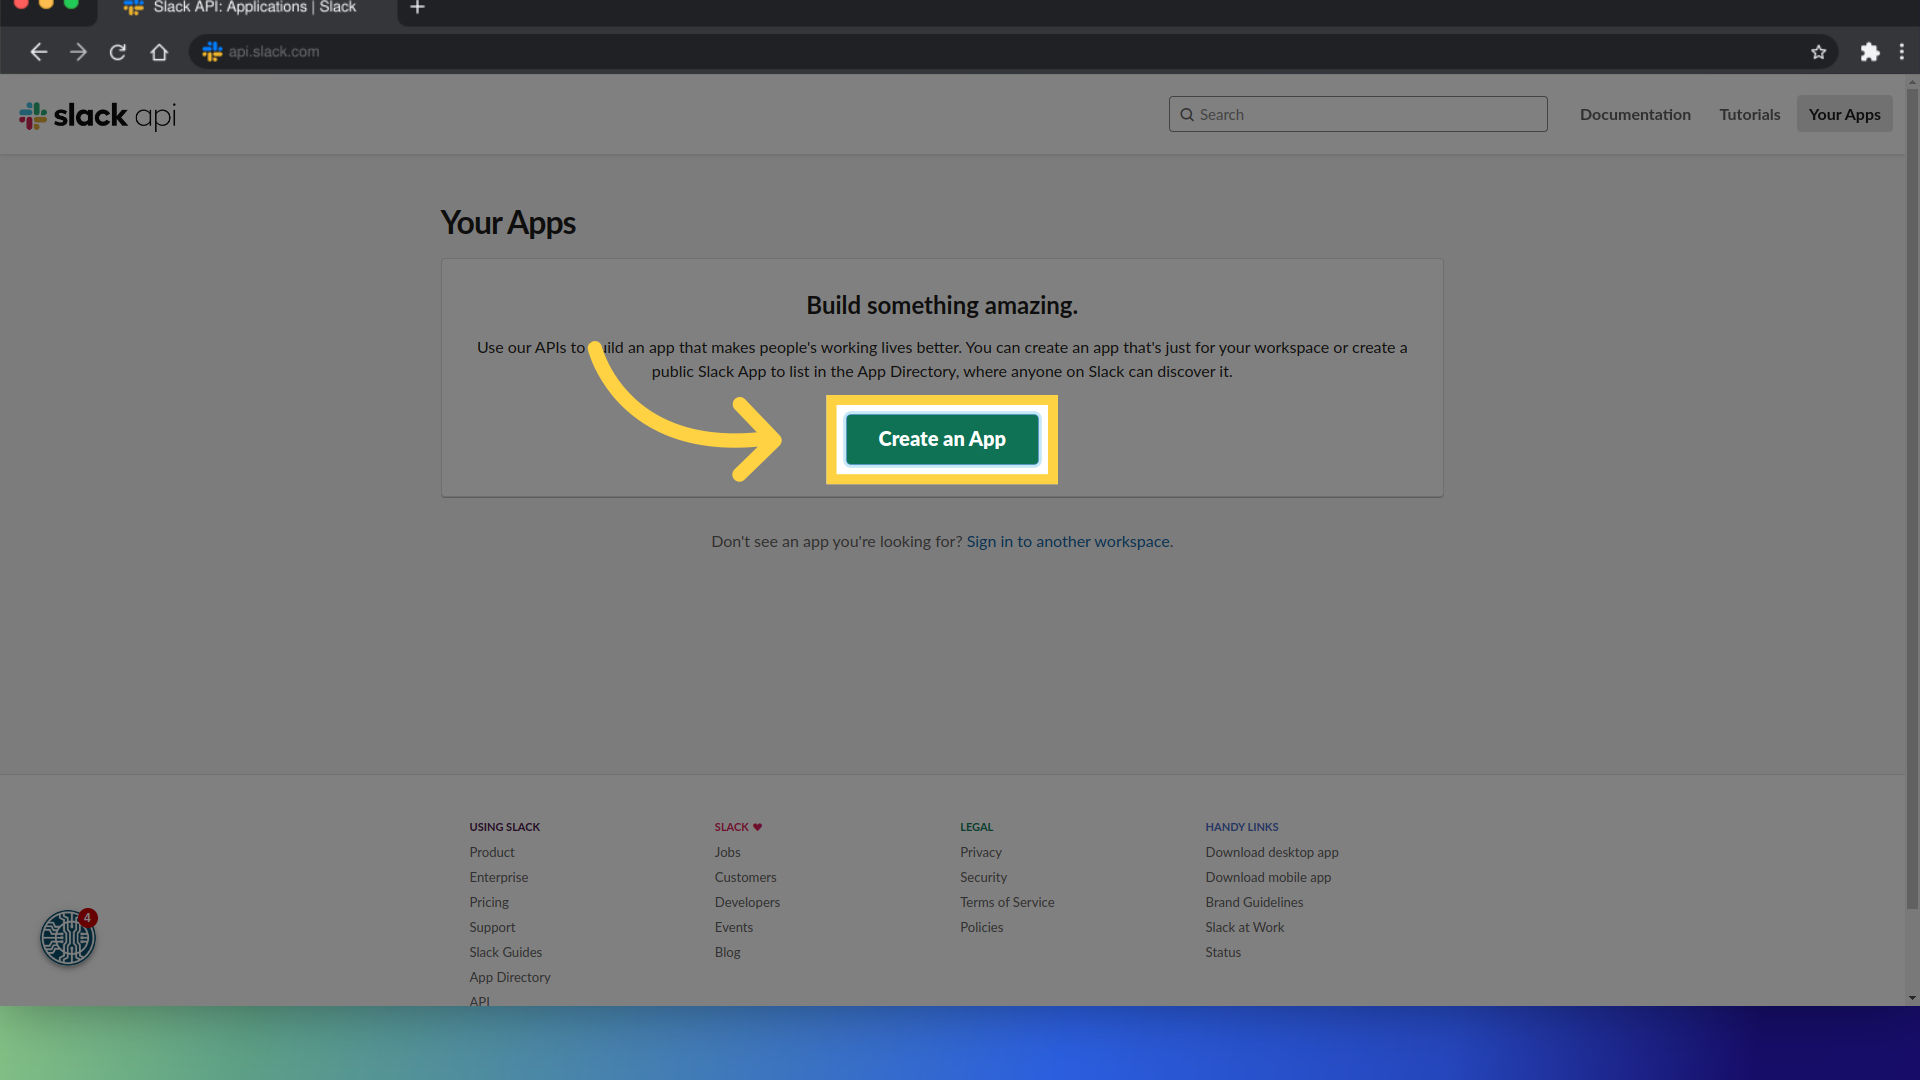Image resolution: width=1920 pixels, height=1080 pixels.
Task: Open the circular widget with notification badge
Action: [67, 938]
